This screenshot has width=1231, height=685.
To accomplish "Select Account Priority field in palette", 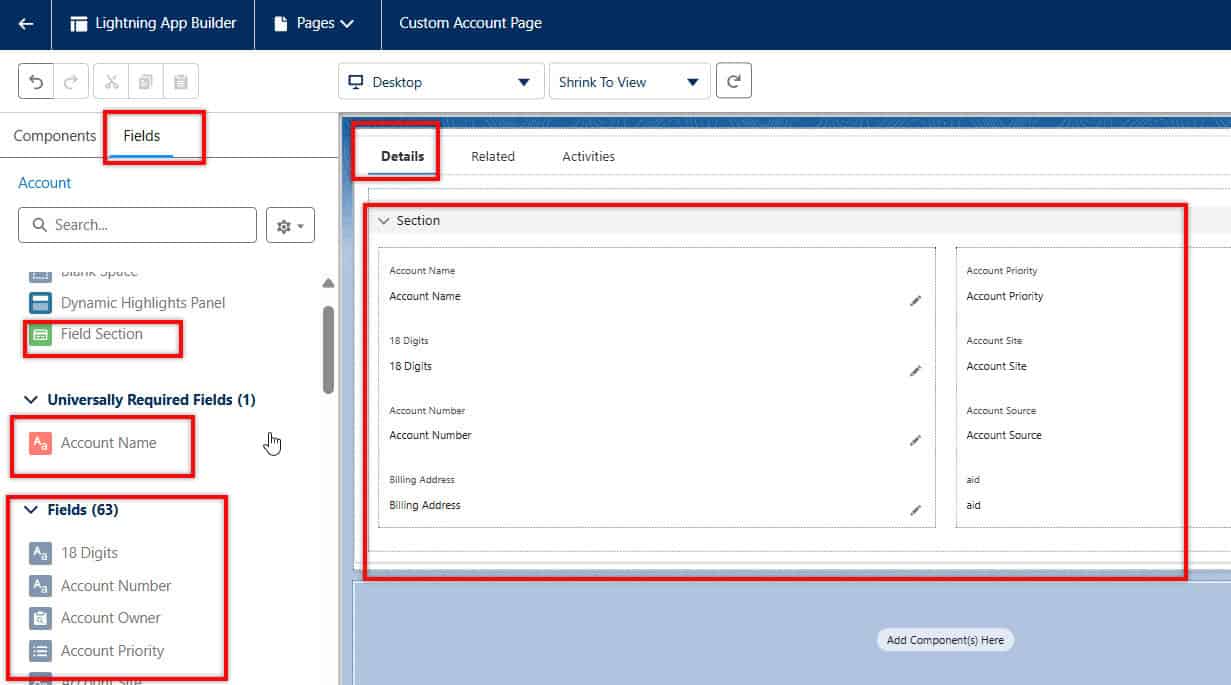I will (97, 651).
